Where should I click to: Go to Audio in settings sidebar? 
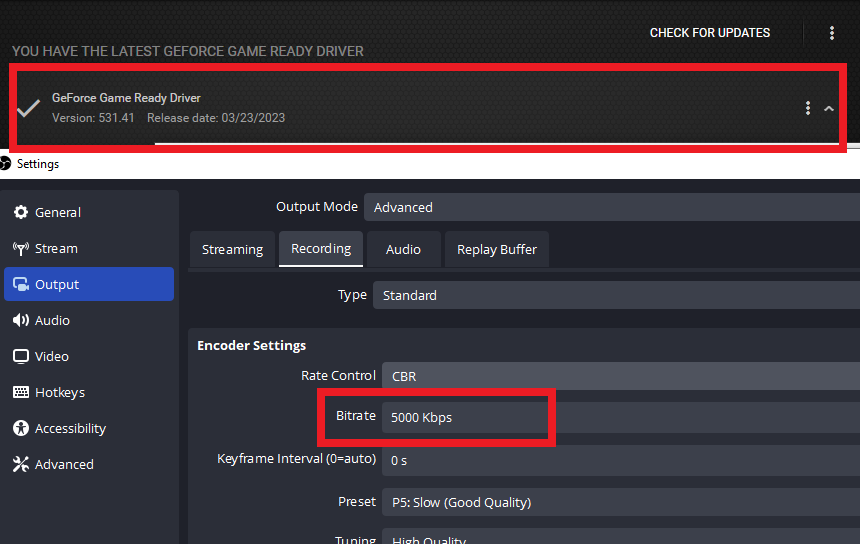(x=89, y=320)
